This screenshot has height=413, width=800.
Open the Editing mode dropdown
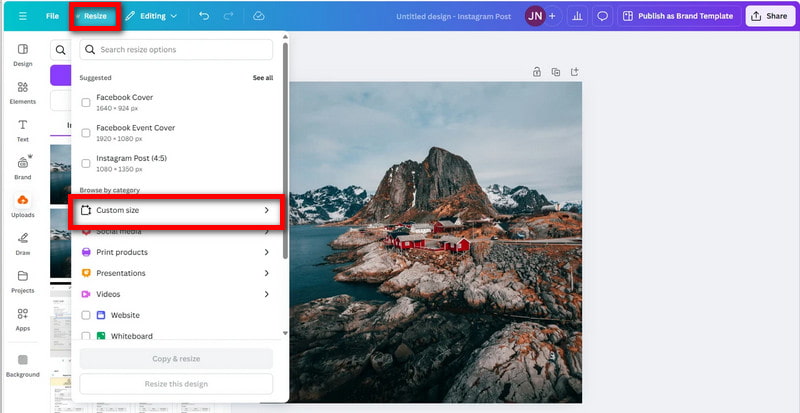(x=151, y=16)
